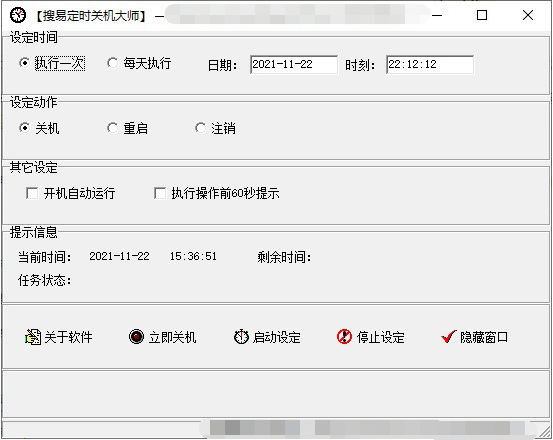Click the 设定时间 group title
This screenshot has width=553, height=440.
[x=34, y=37]
